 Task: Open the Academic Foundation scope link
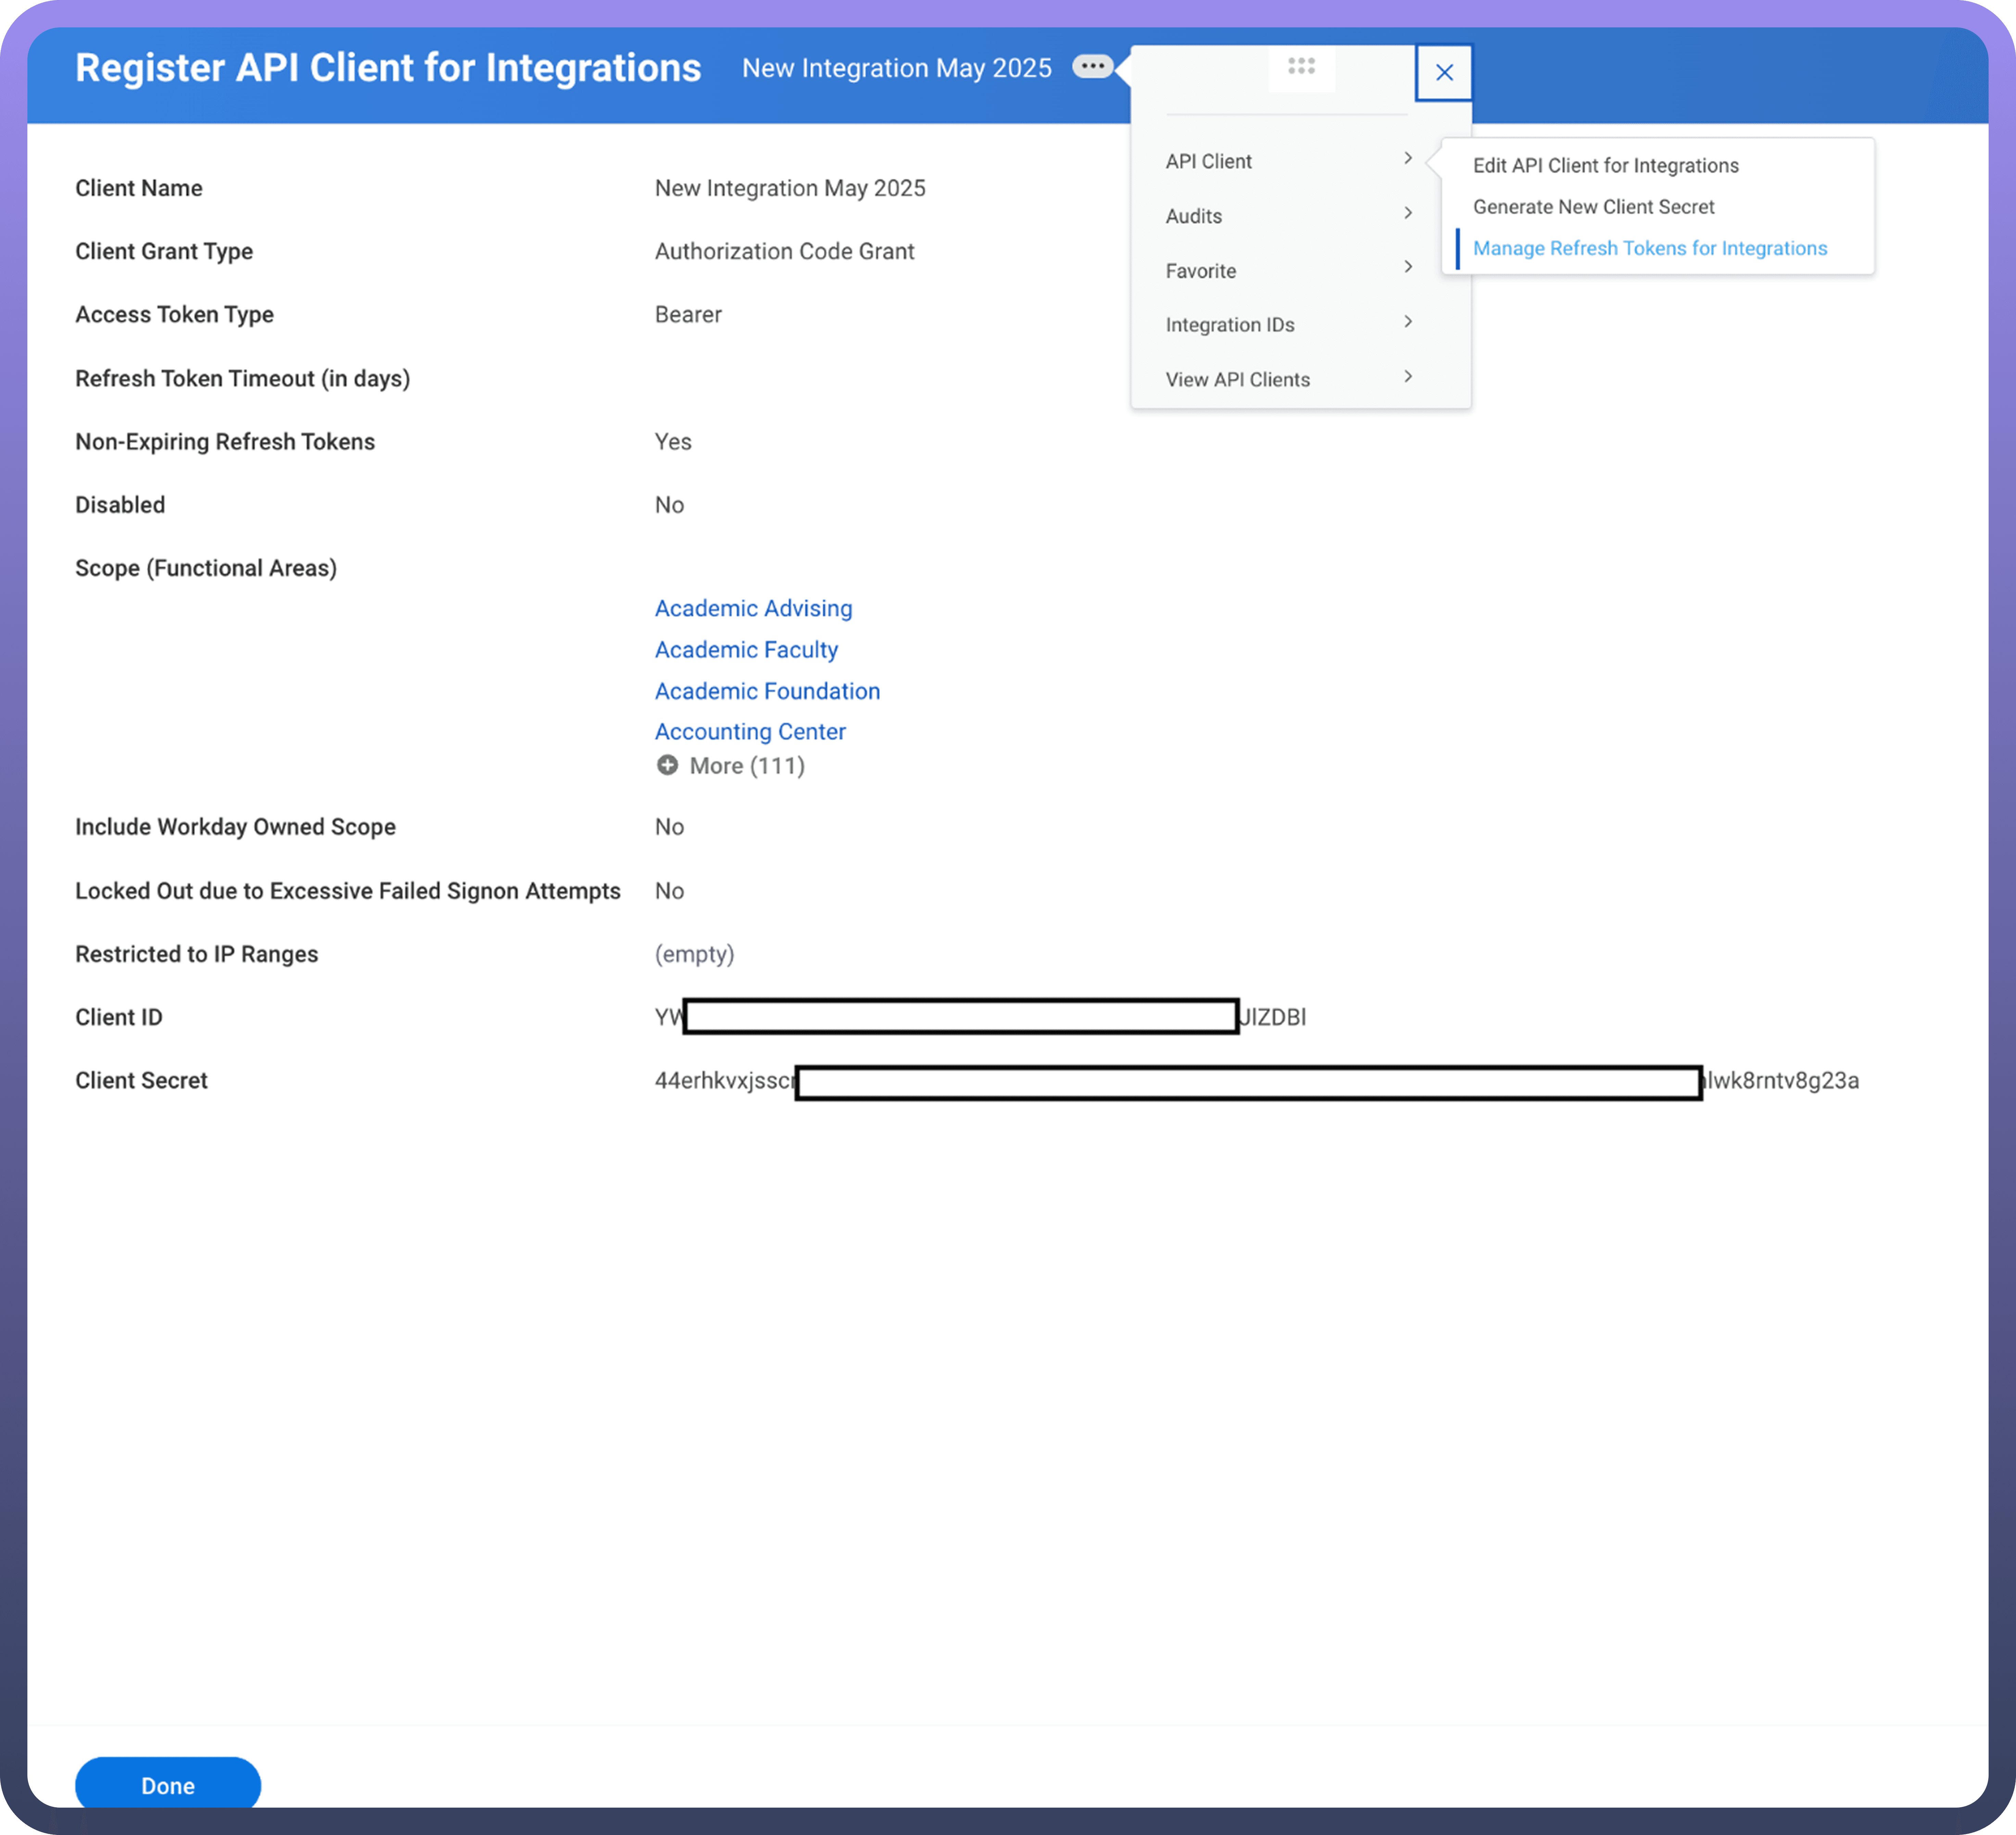[767, 691]
